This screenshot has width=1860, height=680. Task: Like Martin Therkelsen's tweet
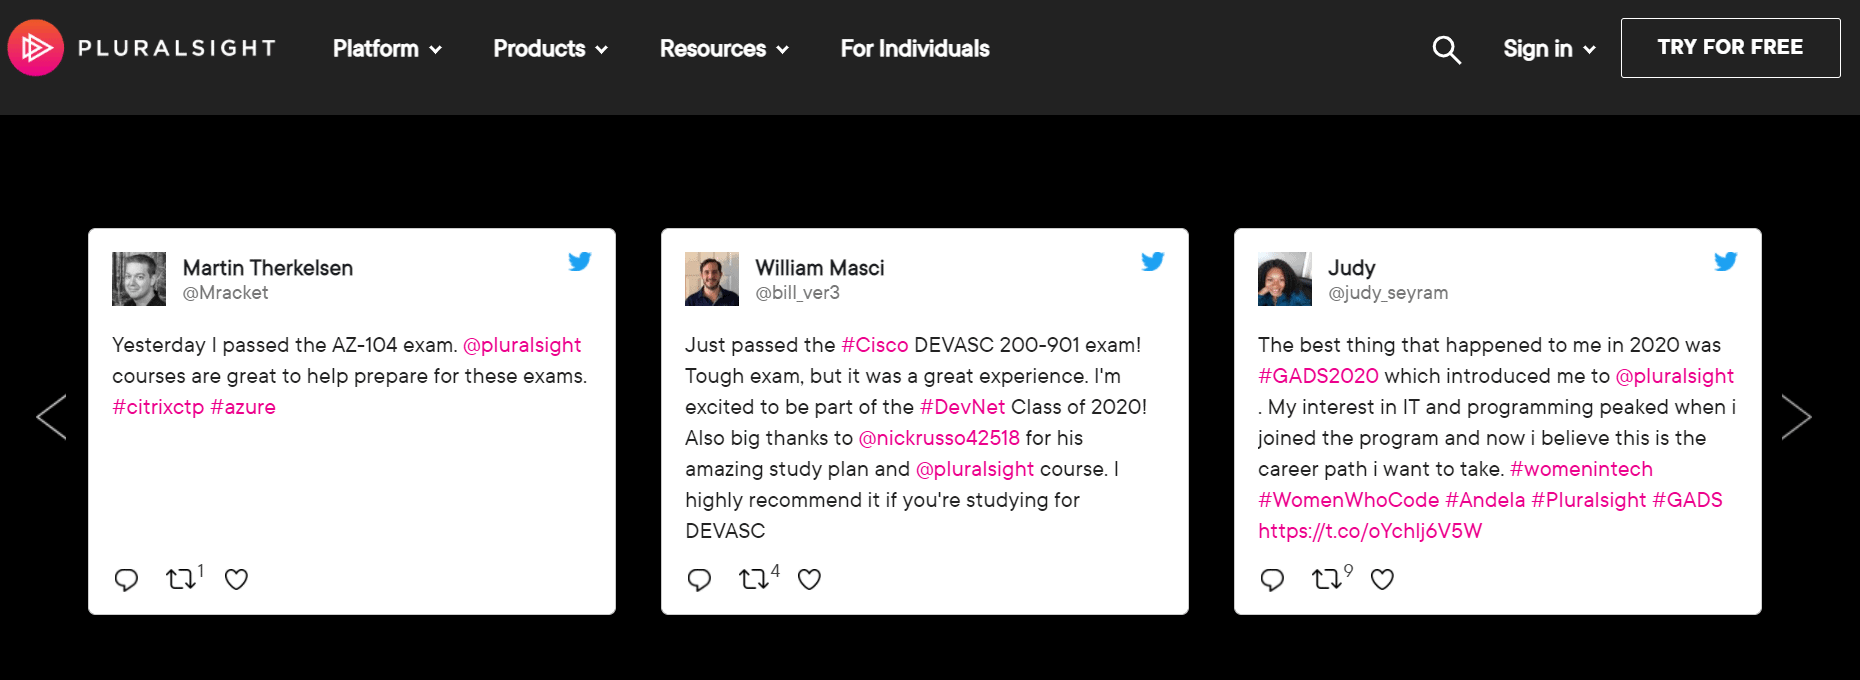(x=236, y=579)
